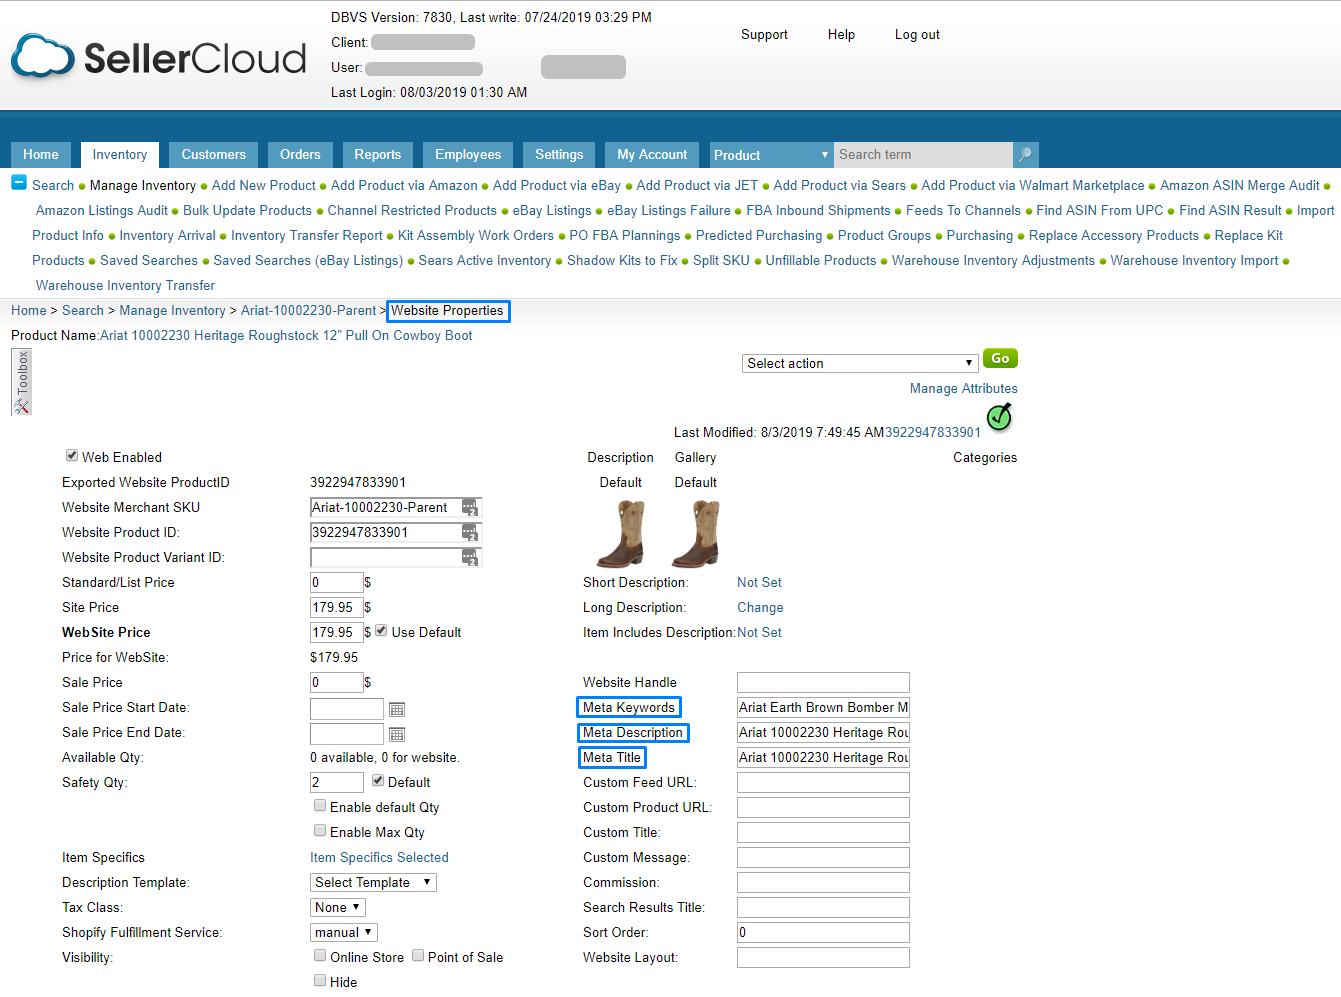Open Bulk Update Products link
This screenshot has height=997, width=1341.
247,210
